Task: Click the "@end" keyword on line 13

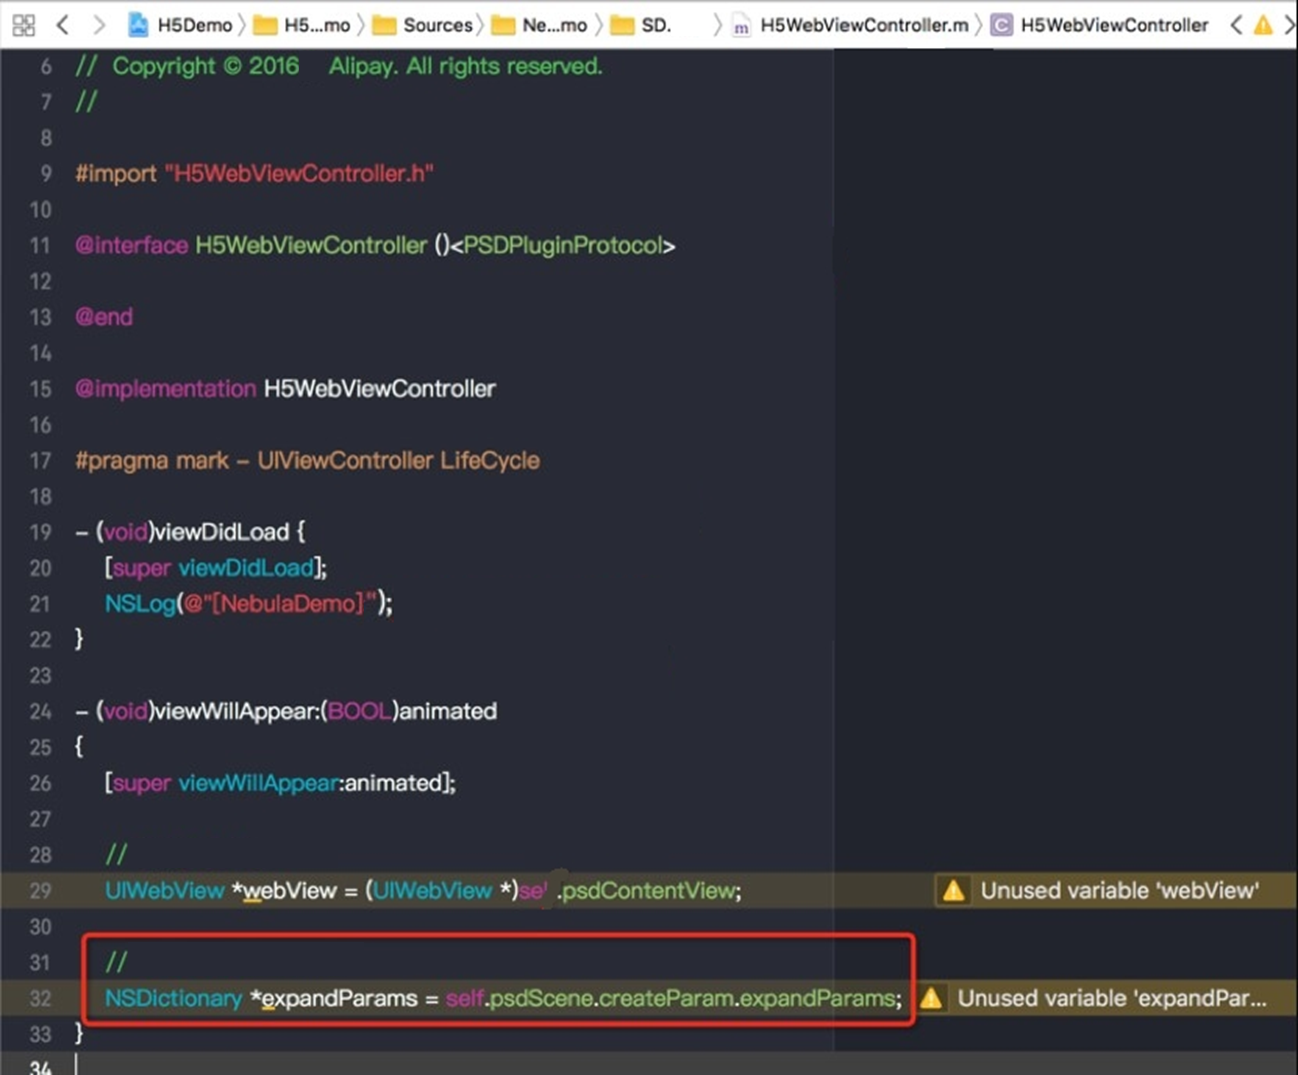Action: (104, 317)
